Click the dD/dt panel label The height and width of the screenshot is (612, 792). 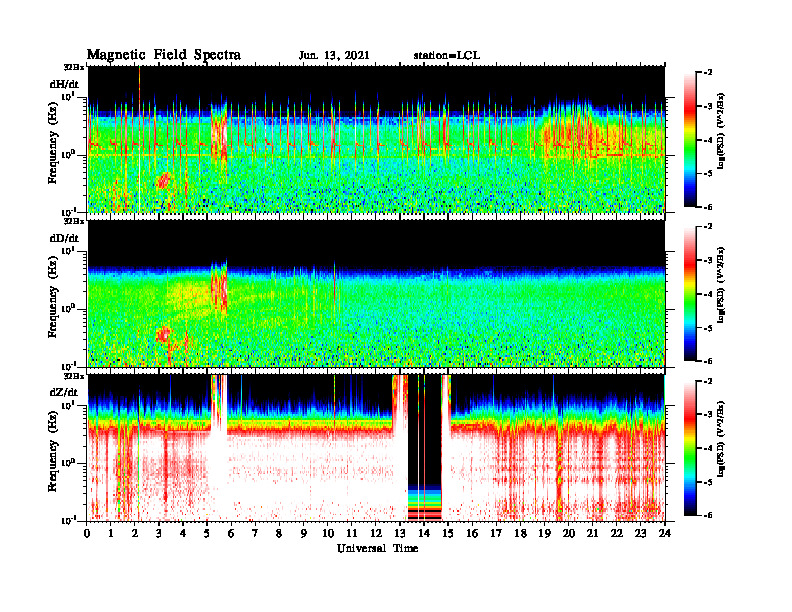point(64,238)
